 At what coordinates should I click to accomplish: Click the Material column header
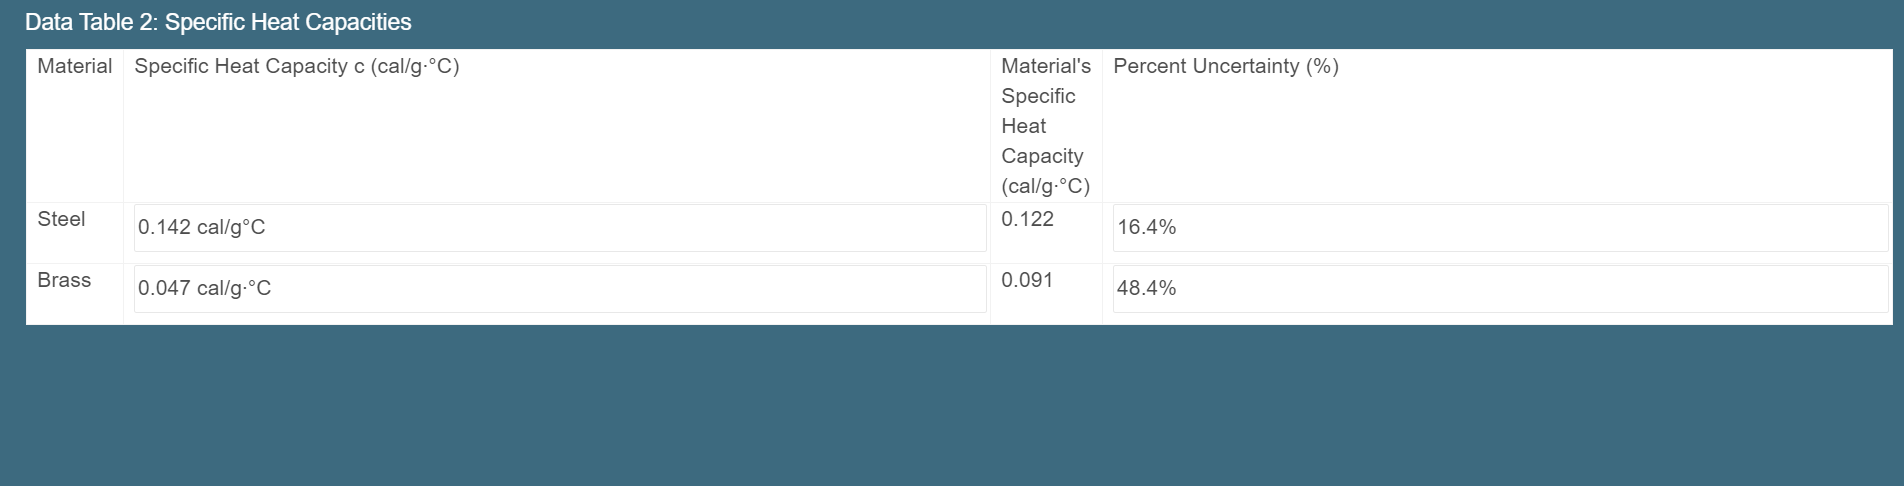74,66
